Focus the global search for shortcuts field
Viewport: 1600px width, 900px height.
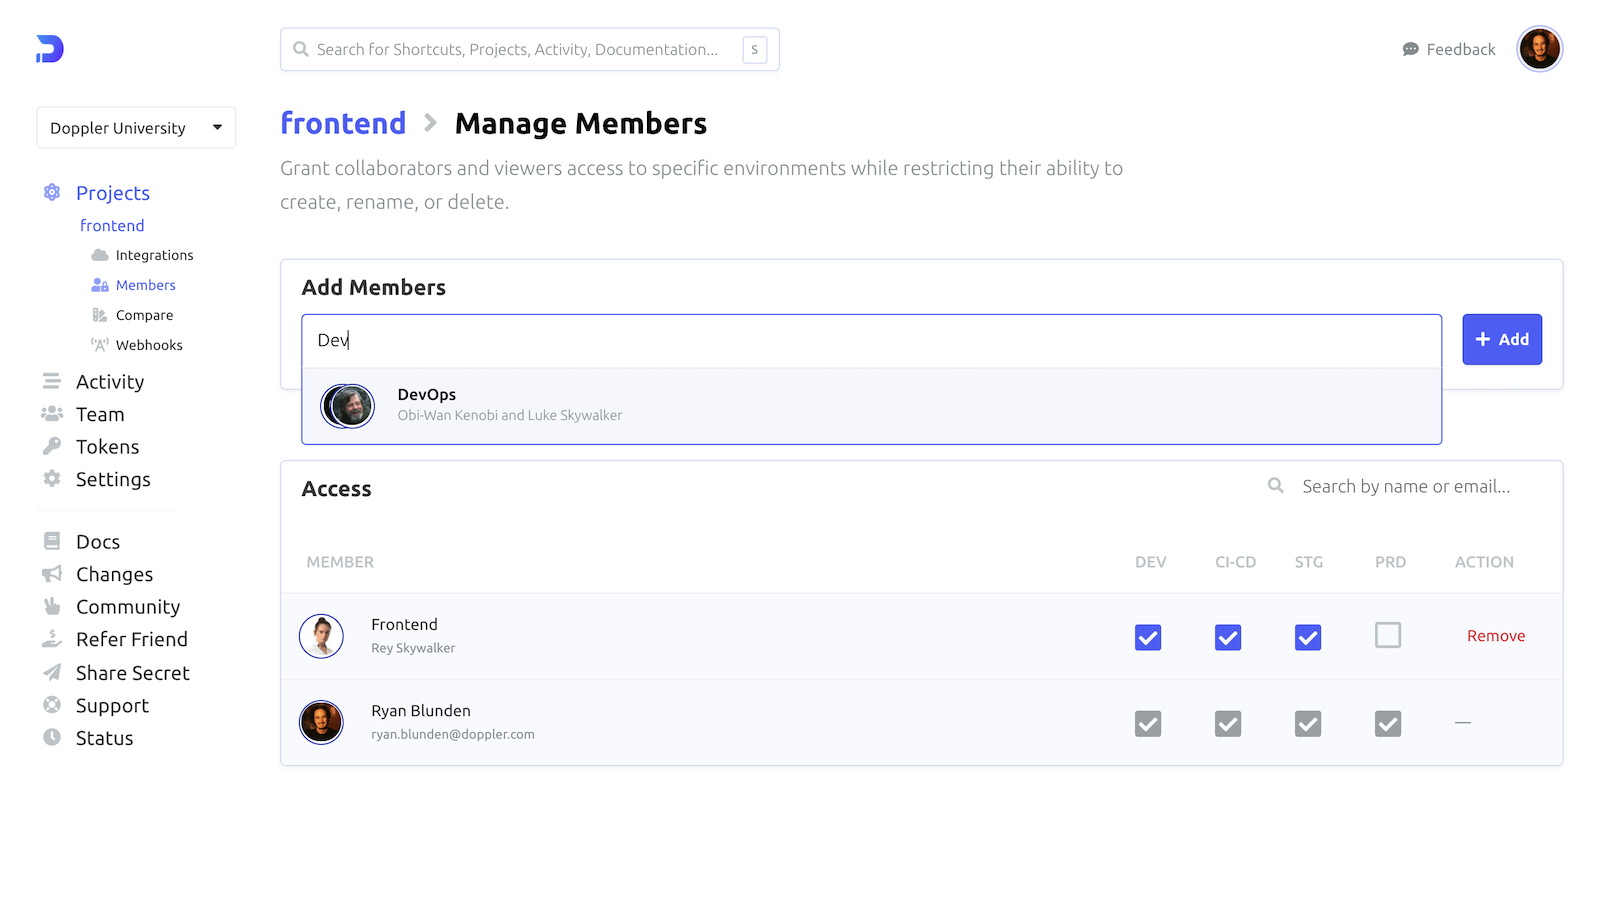pyautogui.click(x=530, y=49)
